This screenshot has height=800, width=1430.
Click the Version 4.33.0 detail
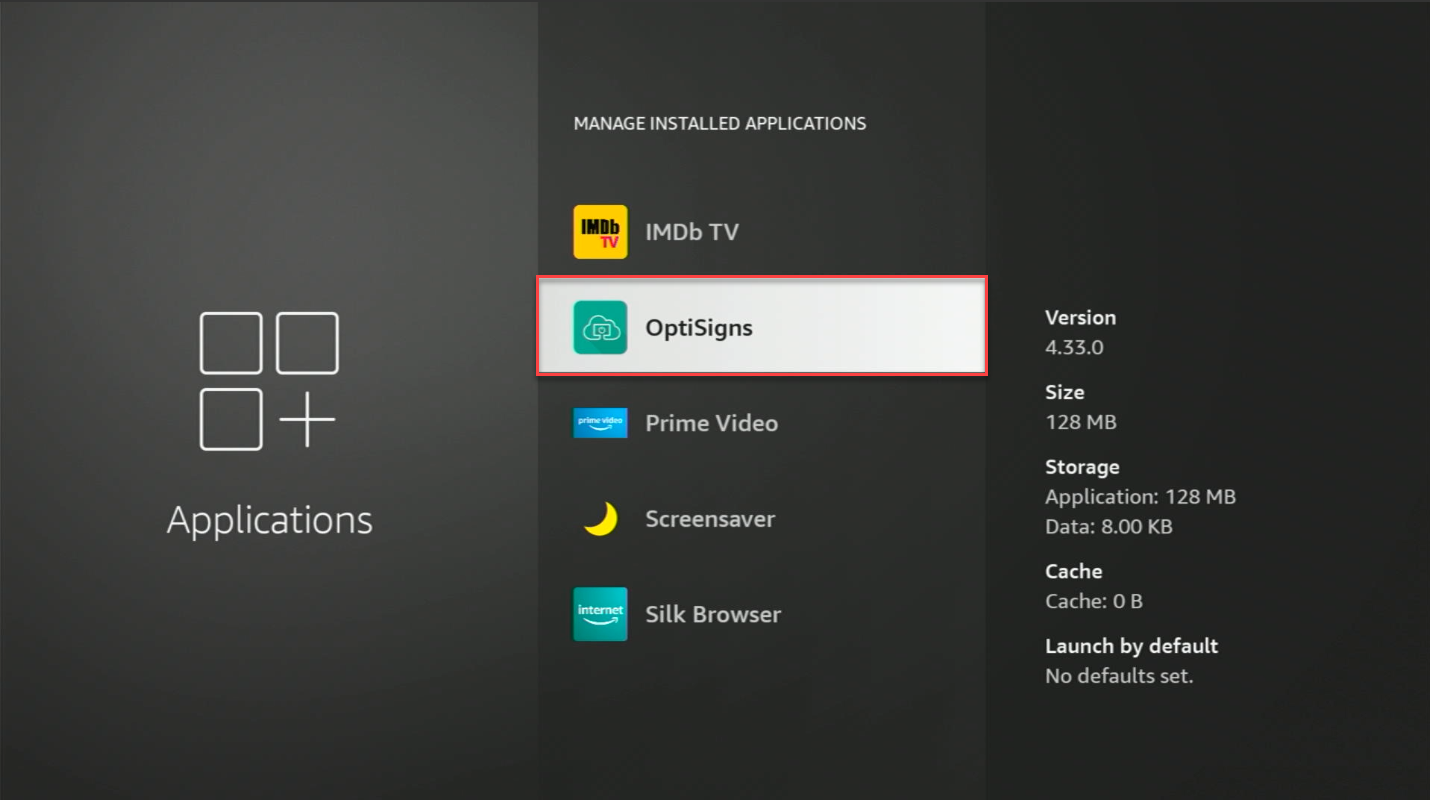[1081, 332]
